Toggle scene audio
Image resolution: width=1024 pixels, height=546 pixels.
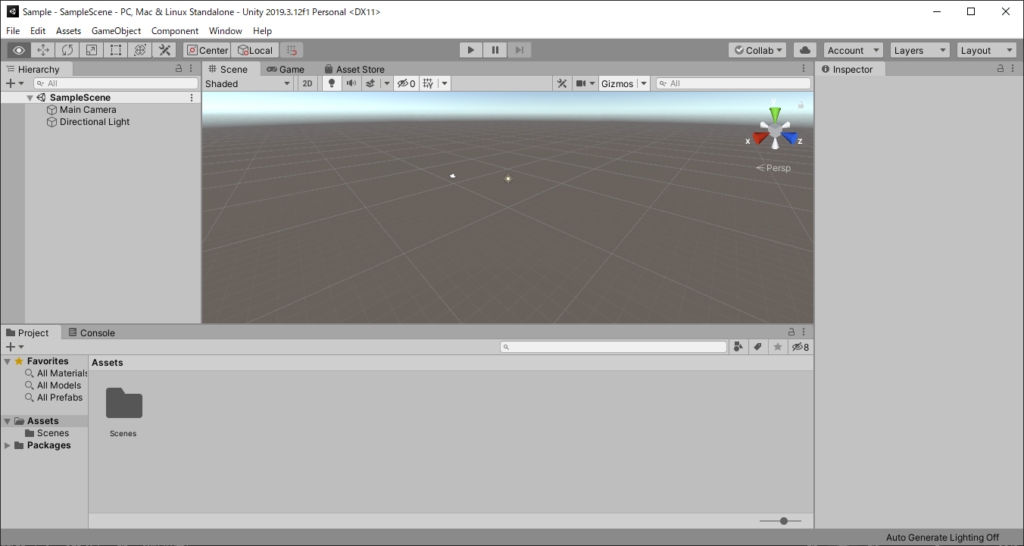click(x=351, y=84)
